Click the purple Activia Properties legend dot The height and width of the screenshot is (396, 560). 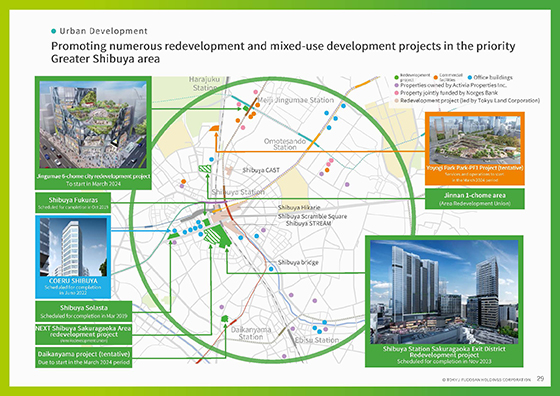point(396,85)
